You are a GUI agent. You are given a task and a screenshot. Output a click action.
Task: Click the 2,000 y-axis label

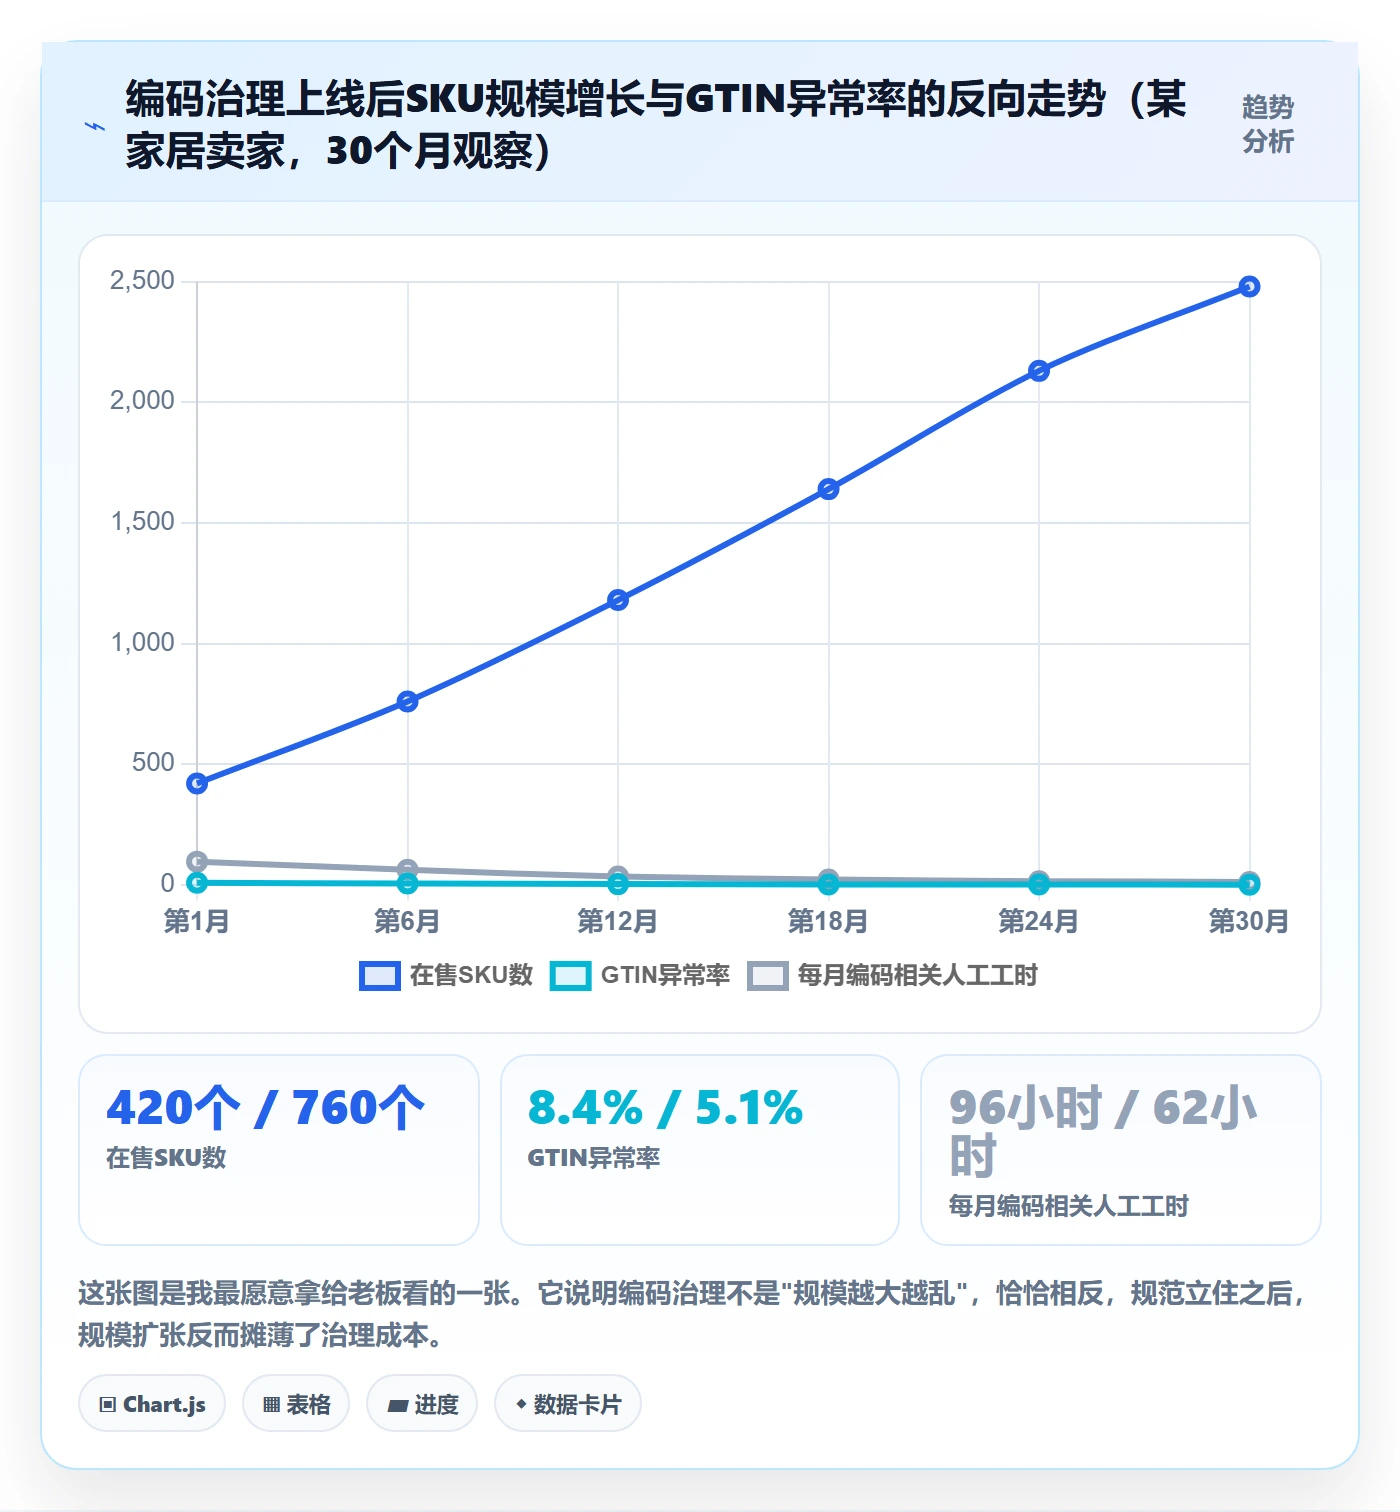pos(142,401)
